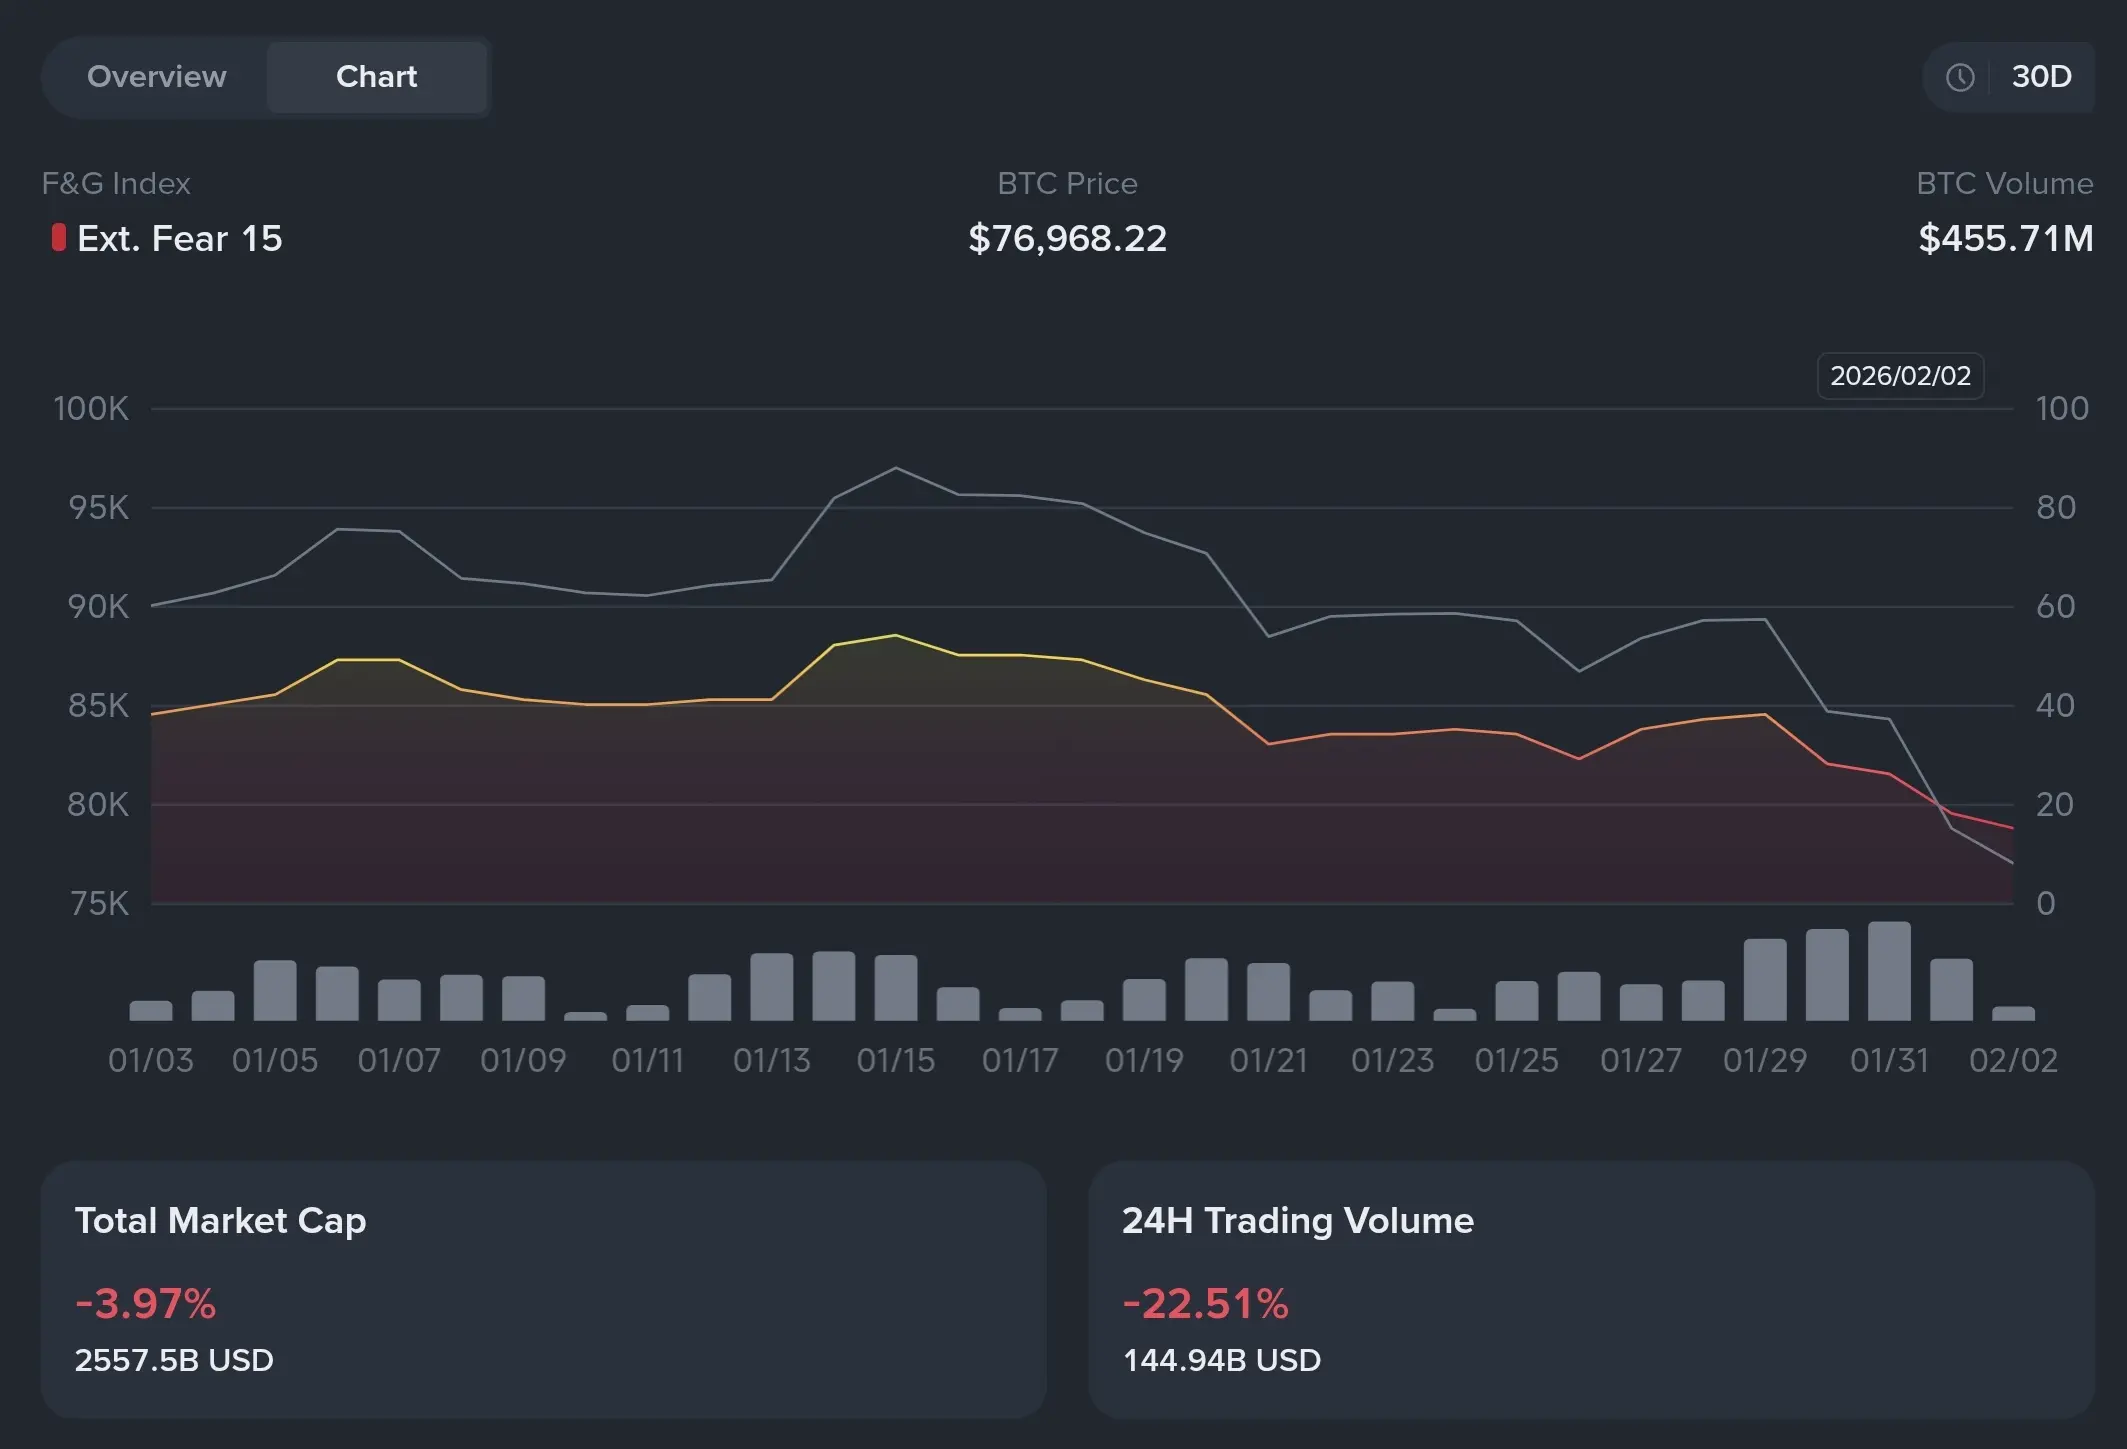Click the -3.97% market cap change
The width and height of the screenshot is (2127, 1449).
[x=146, y=1304]
